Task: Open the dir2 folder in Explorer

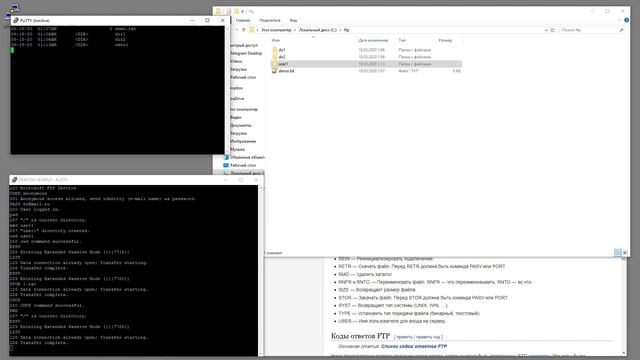Action: tap(282, 57)
